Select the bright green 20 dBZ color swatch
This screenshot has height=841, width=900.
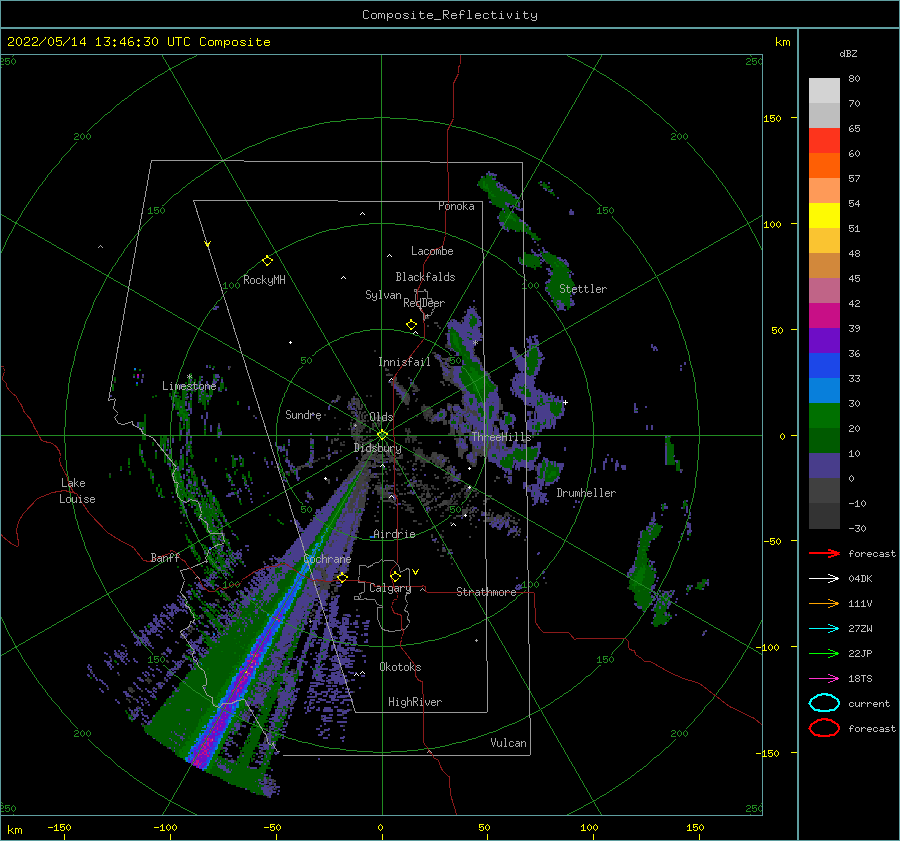pos(824,416)
